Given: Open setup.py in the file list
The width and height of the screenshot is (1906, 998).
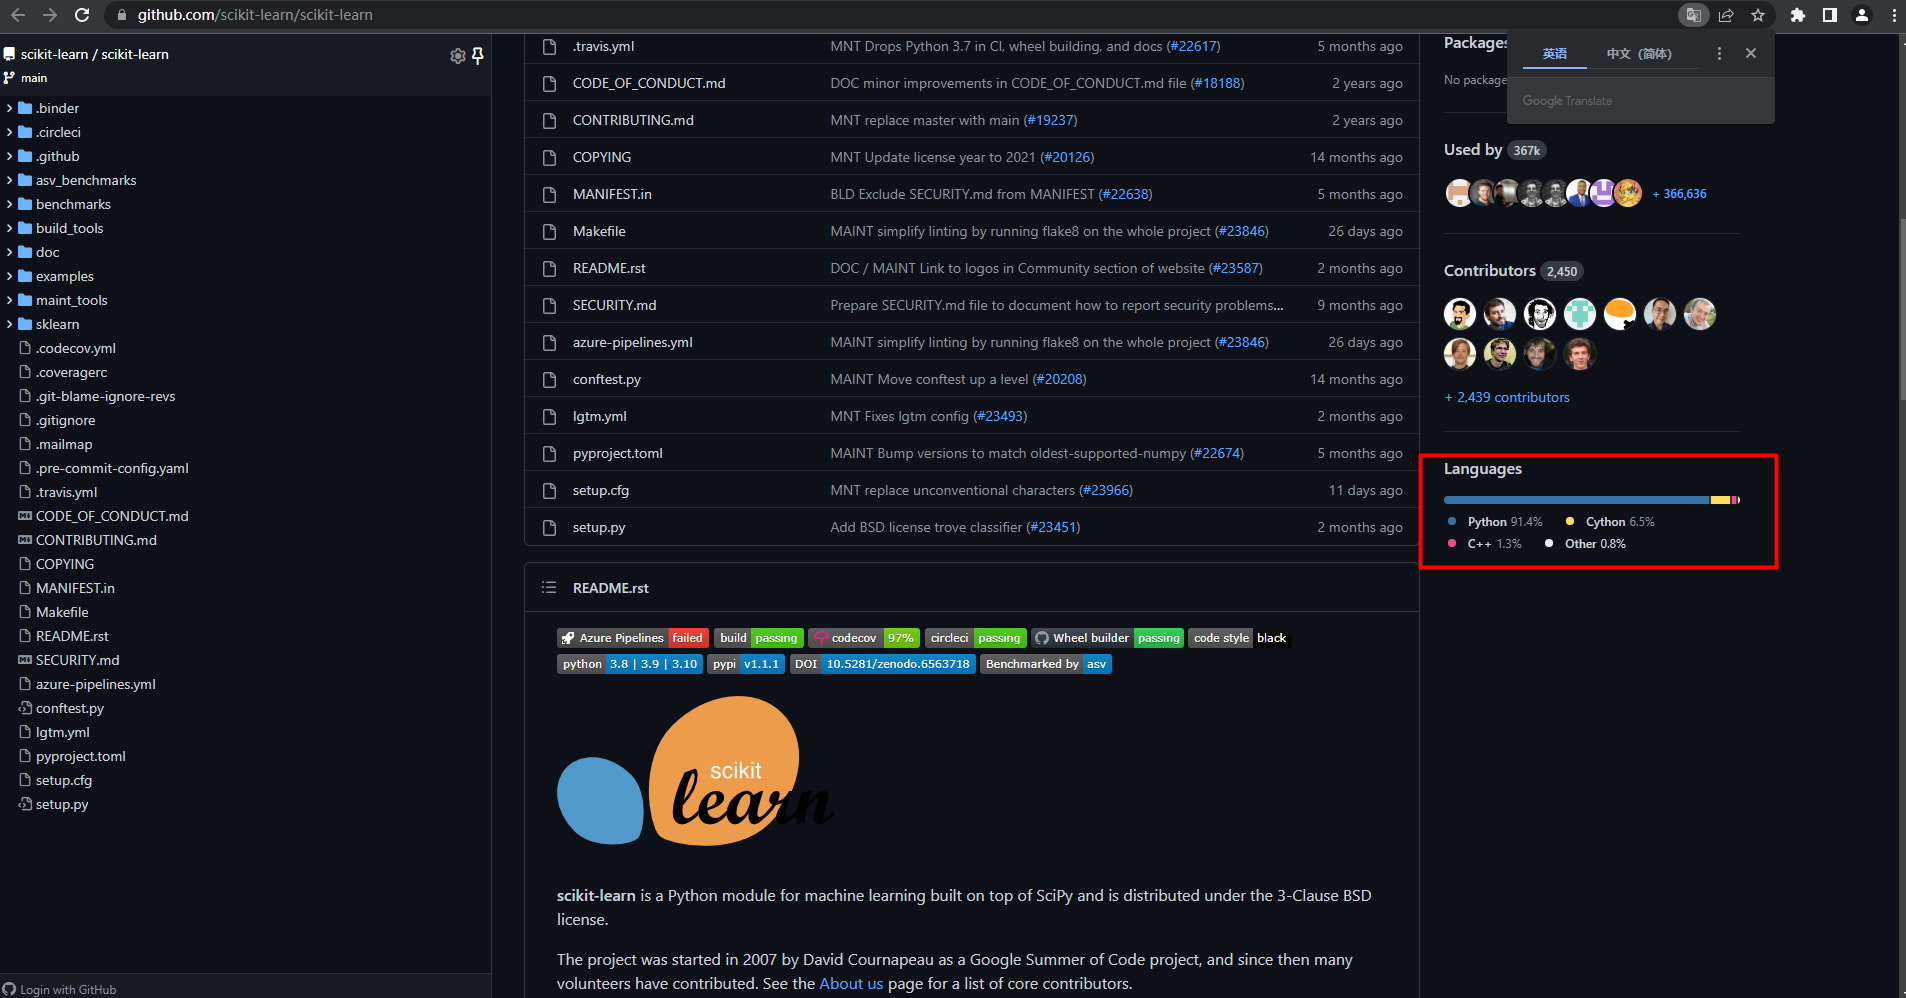Looking at the screenshot, I should 598,527.
